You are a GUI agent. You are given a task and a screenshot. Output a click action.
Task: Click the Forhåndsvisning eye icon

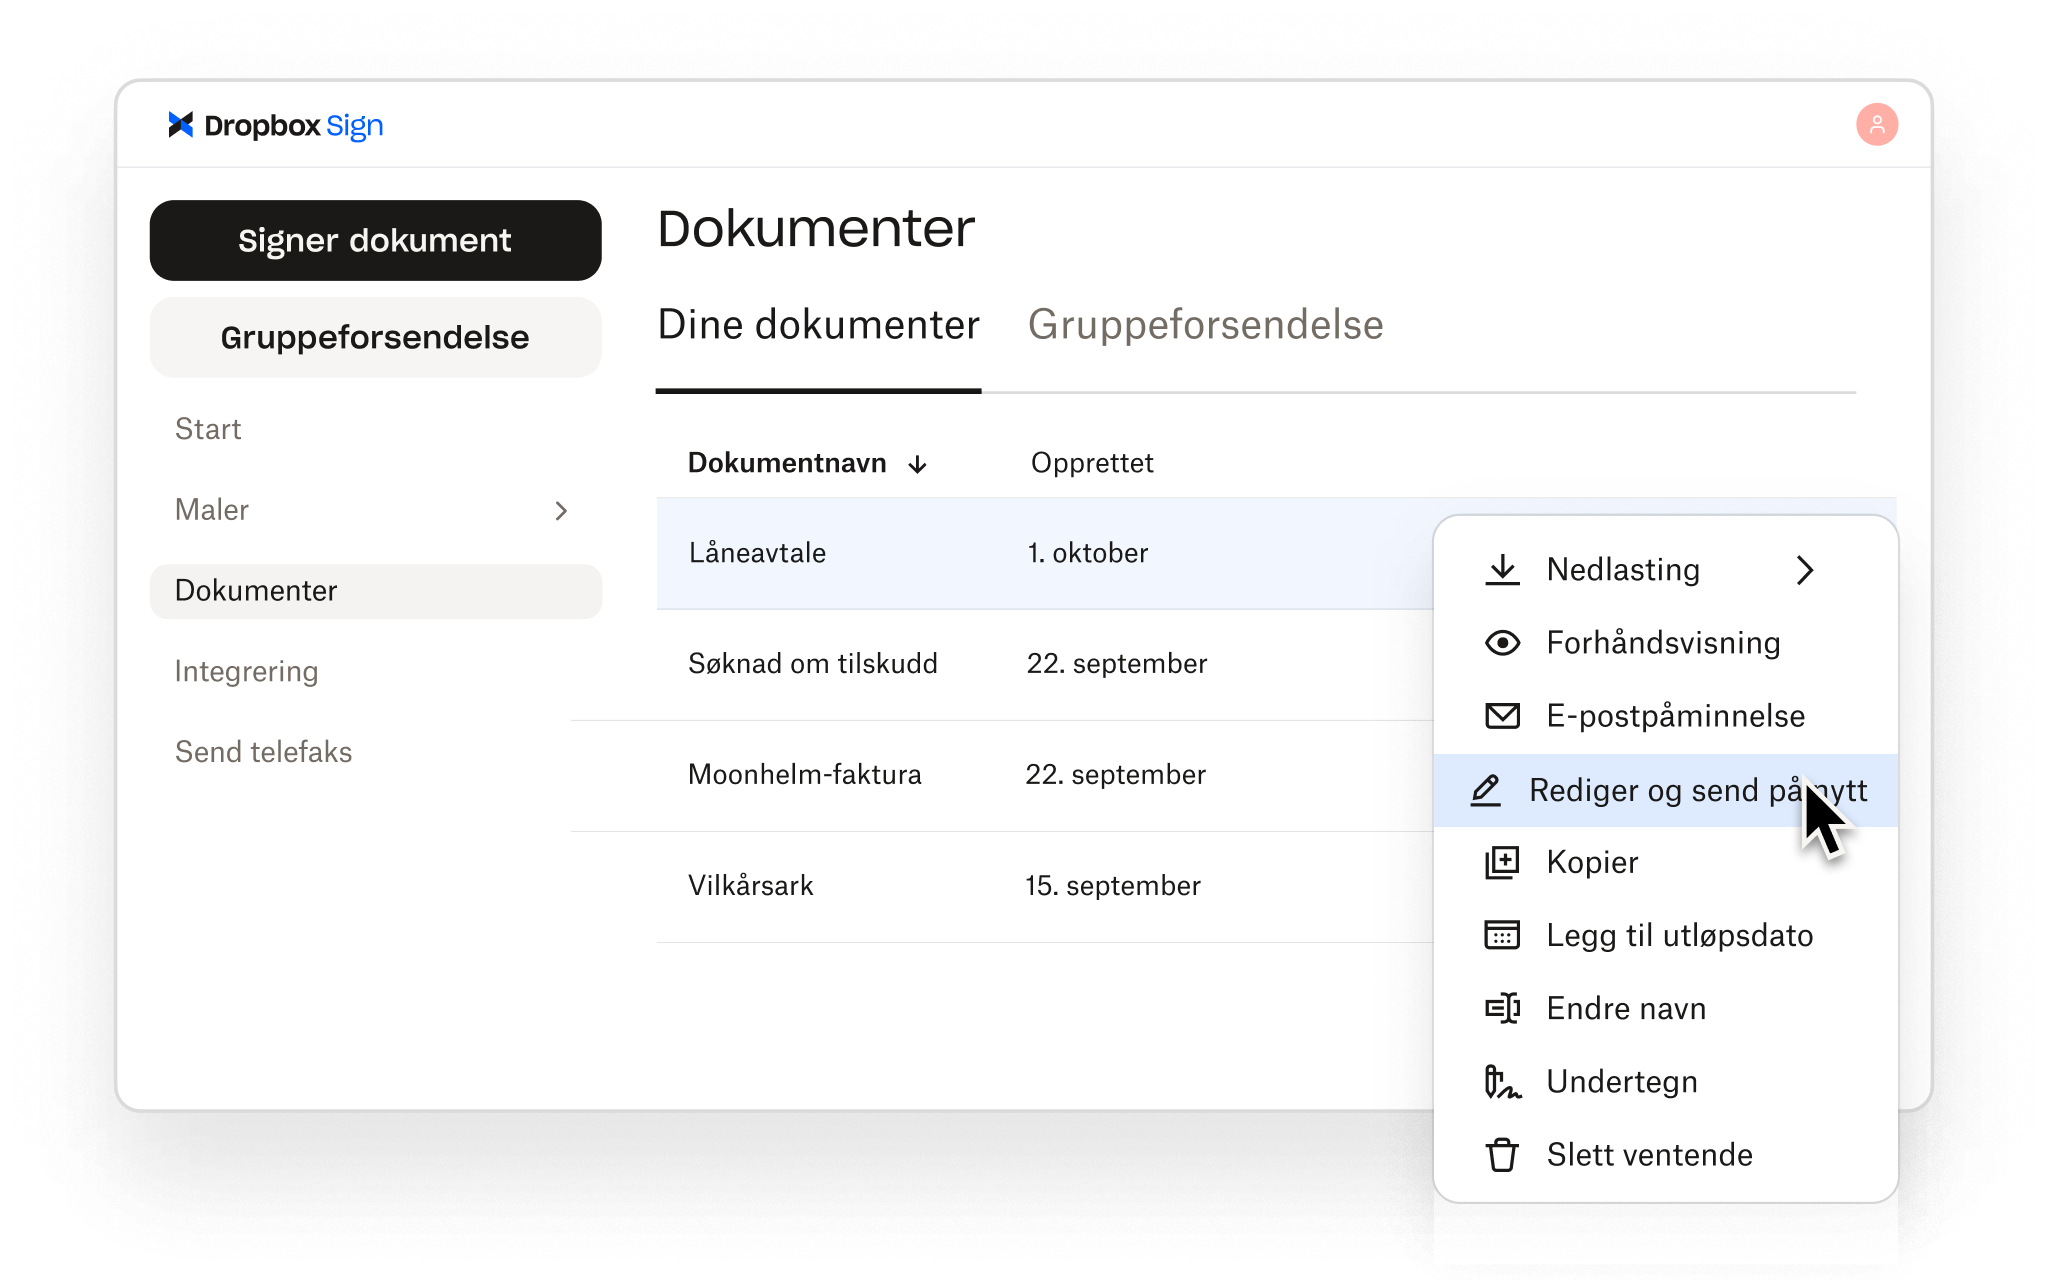[x=1502, y=643]
